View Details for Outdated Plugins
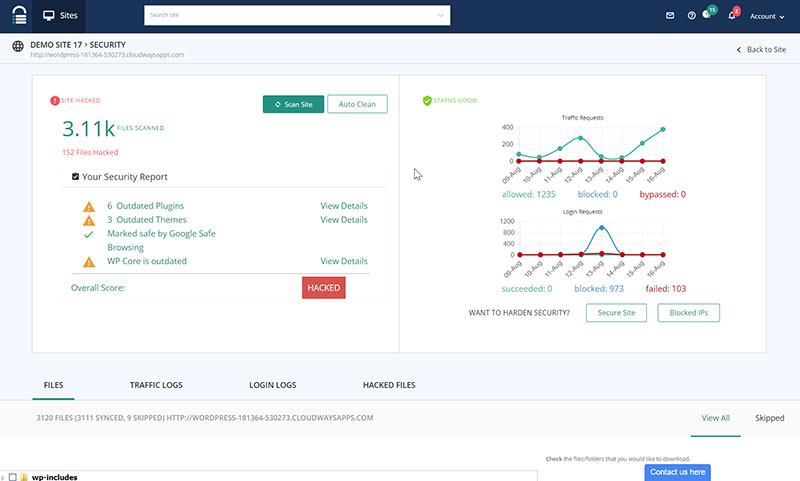This screenshot has height=481, width=800. pyautogui.click(x=344, y=206)
